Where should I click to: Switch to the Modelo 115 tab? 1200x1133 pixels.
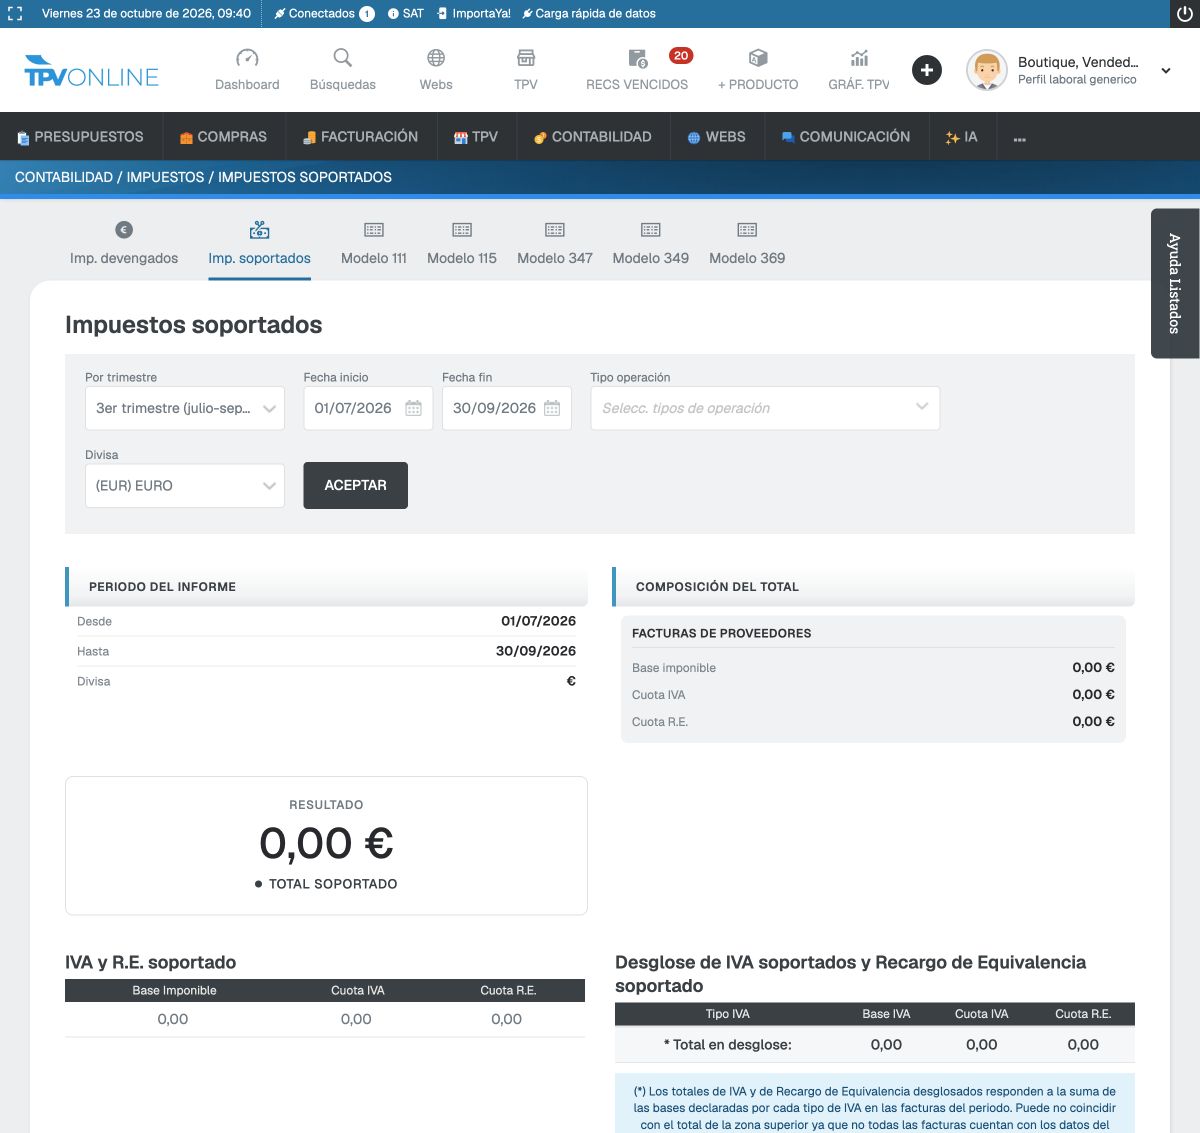tap(462, 243)
